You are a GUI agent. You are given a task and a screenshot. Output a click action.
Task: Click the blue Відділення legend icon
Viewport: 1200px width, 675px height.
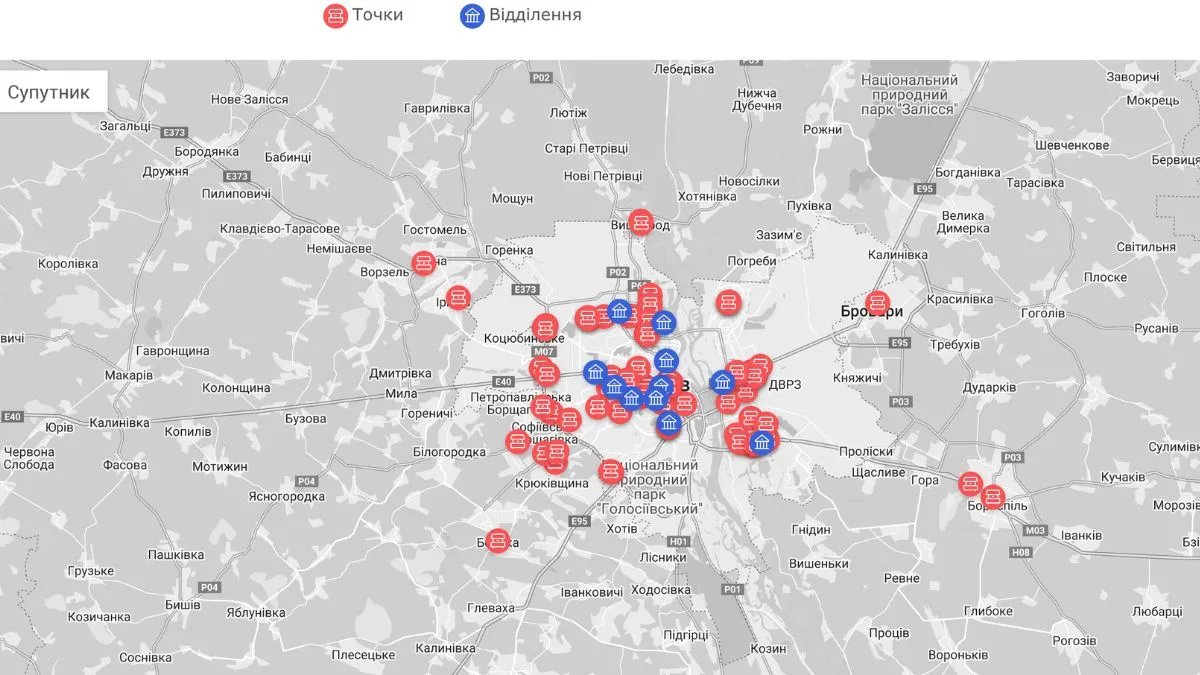472,15
